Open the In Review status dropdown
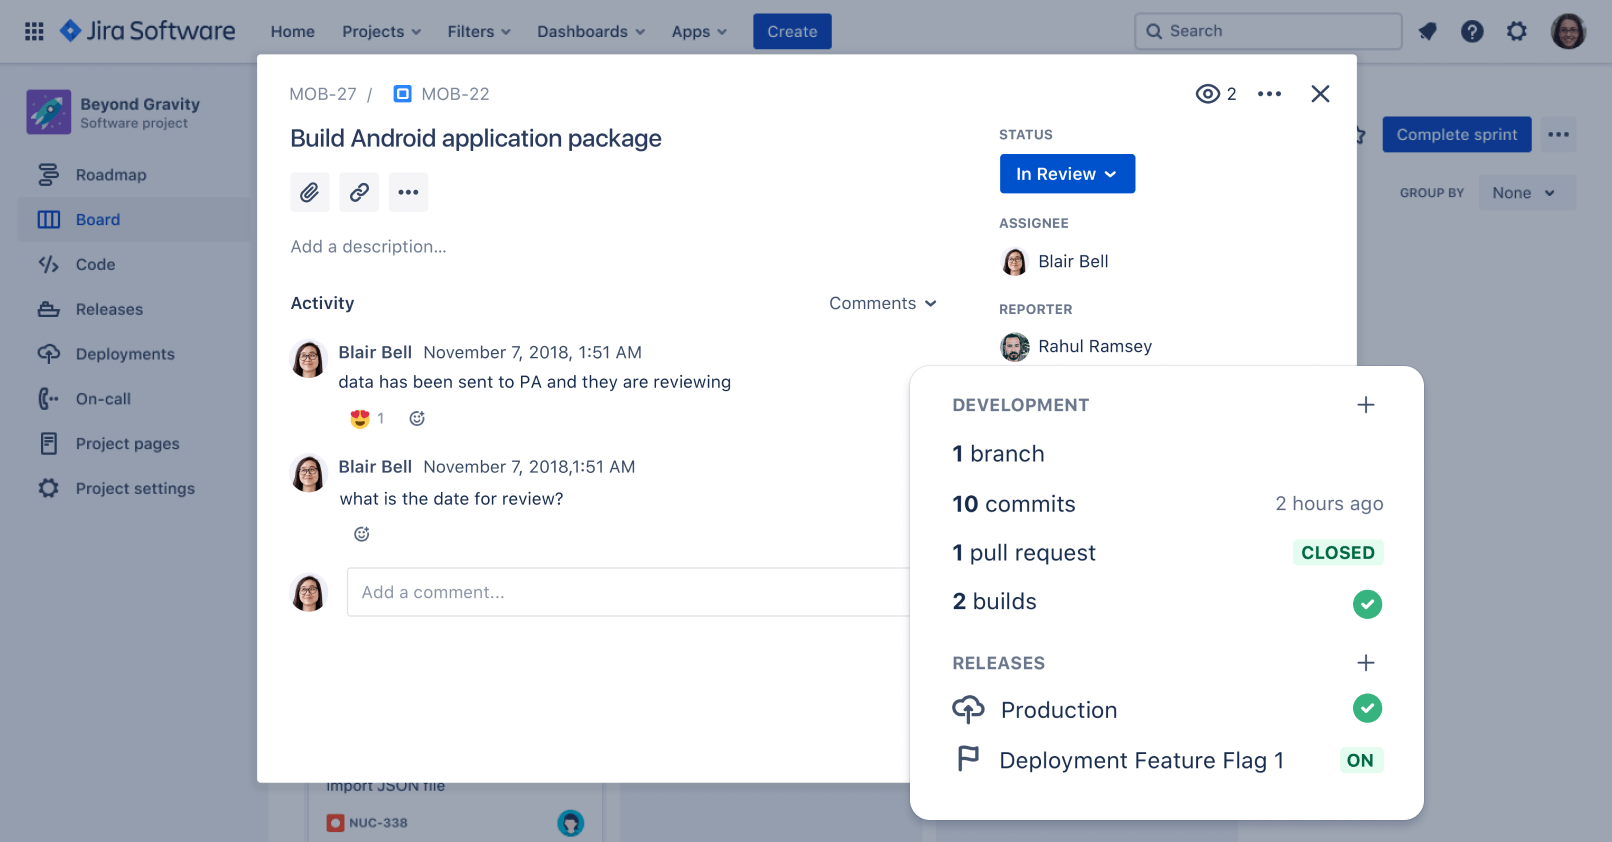 (1066, 174)
